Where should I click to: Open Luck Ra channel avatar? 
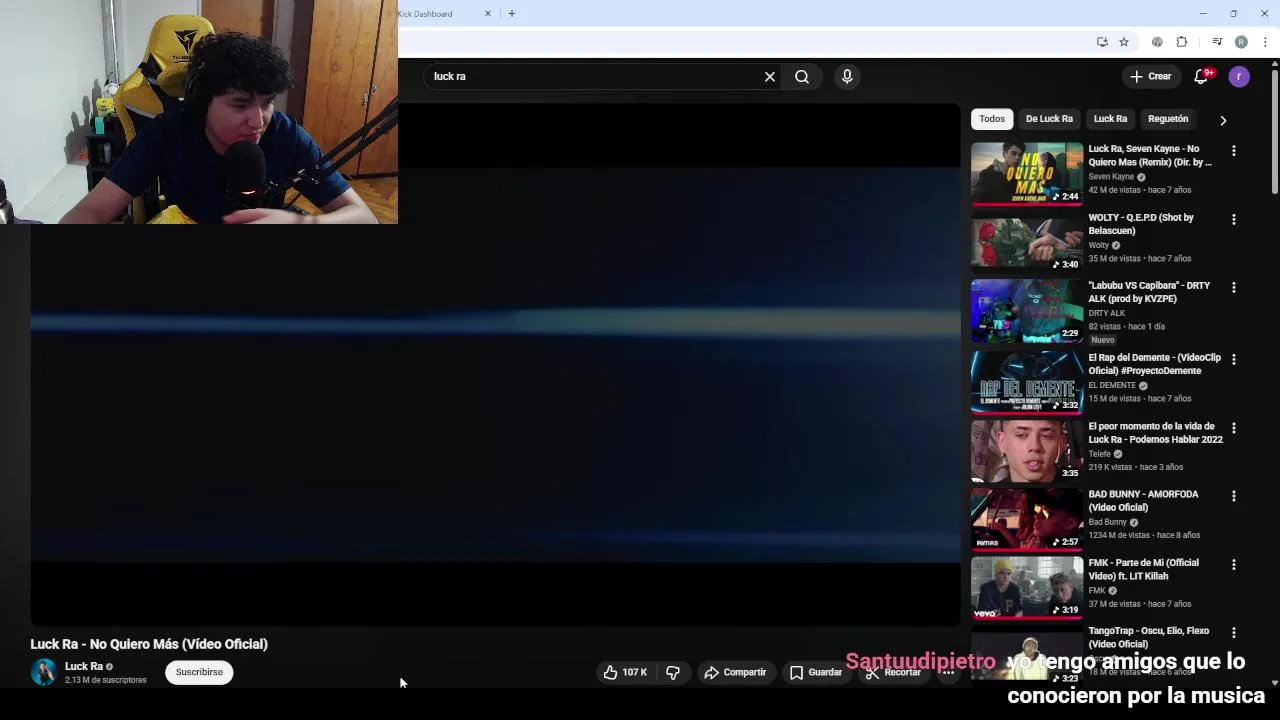coord(43,672)
